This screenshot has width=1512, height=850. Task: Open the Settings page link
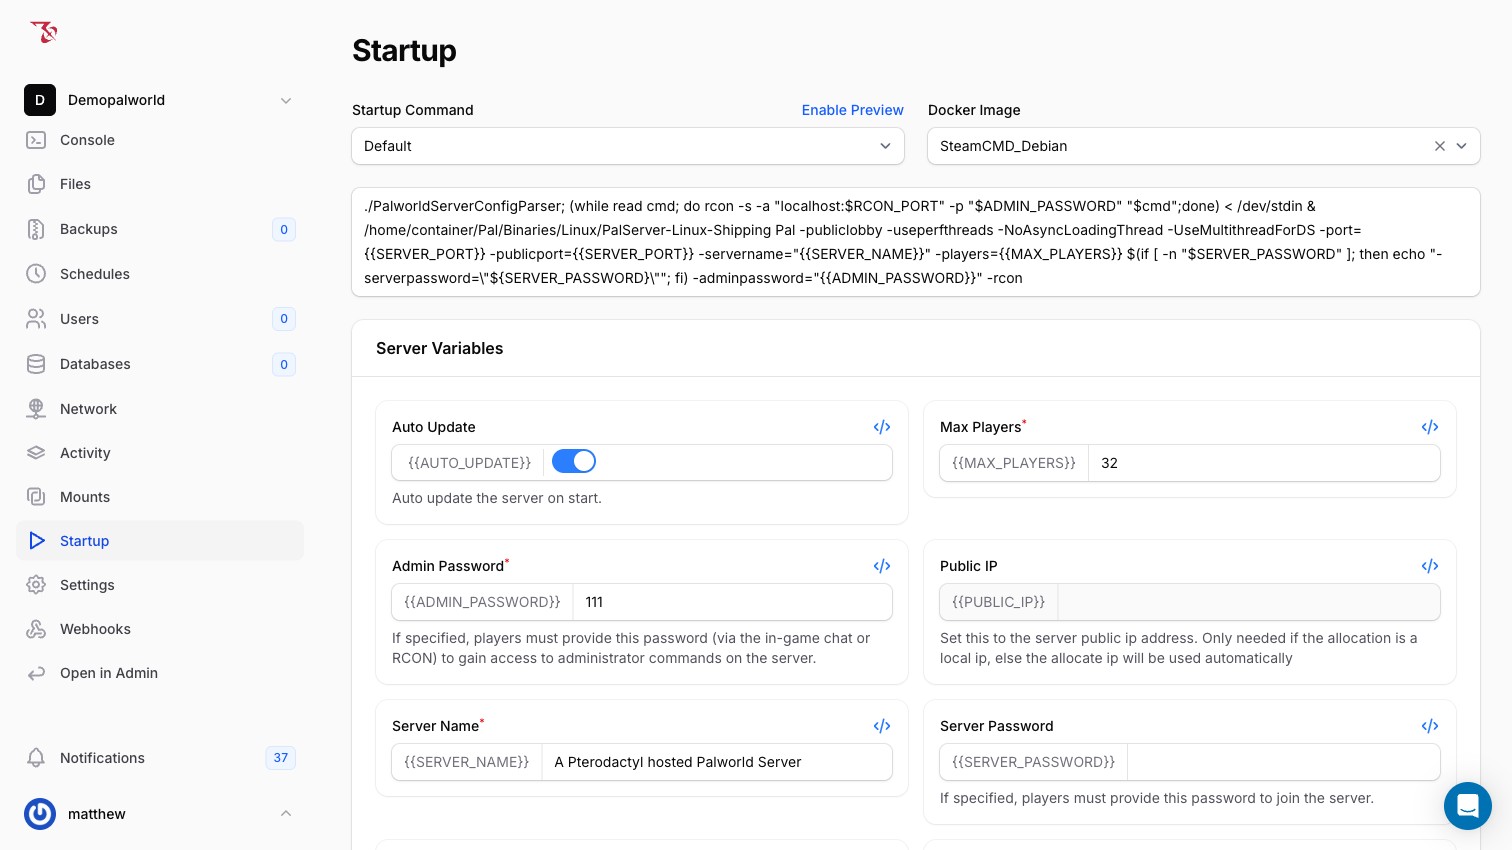pyautogui.click(x=160, y=585)
